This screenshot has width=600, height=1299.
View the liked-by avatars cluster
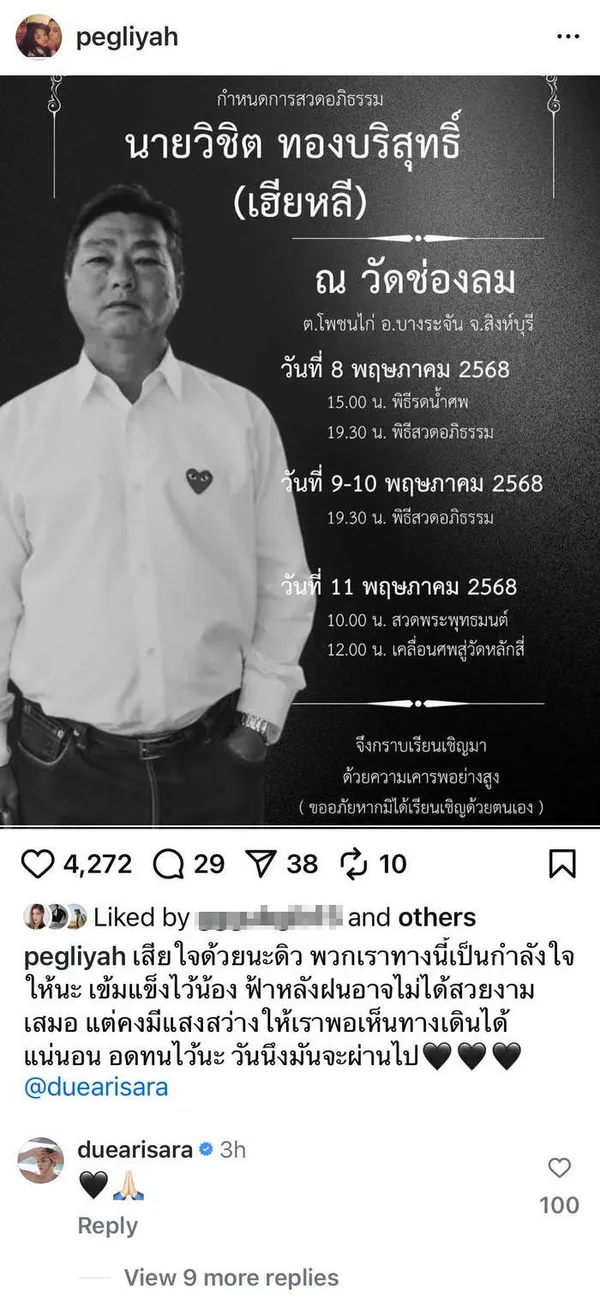[55, 916]
